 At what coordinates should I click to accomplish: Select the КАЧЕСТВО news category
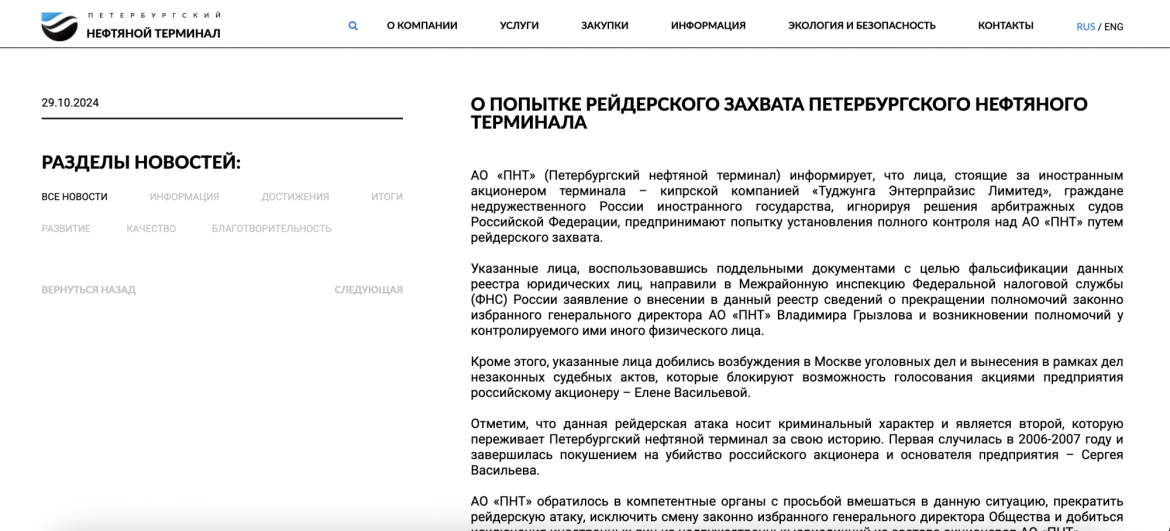click(151, 229)
